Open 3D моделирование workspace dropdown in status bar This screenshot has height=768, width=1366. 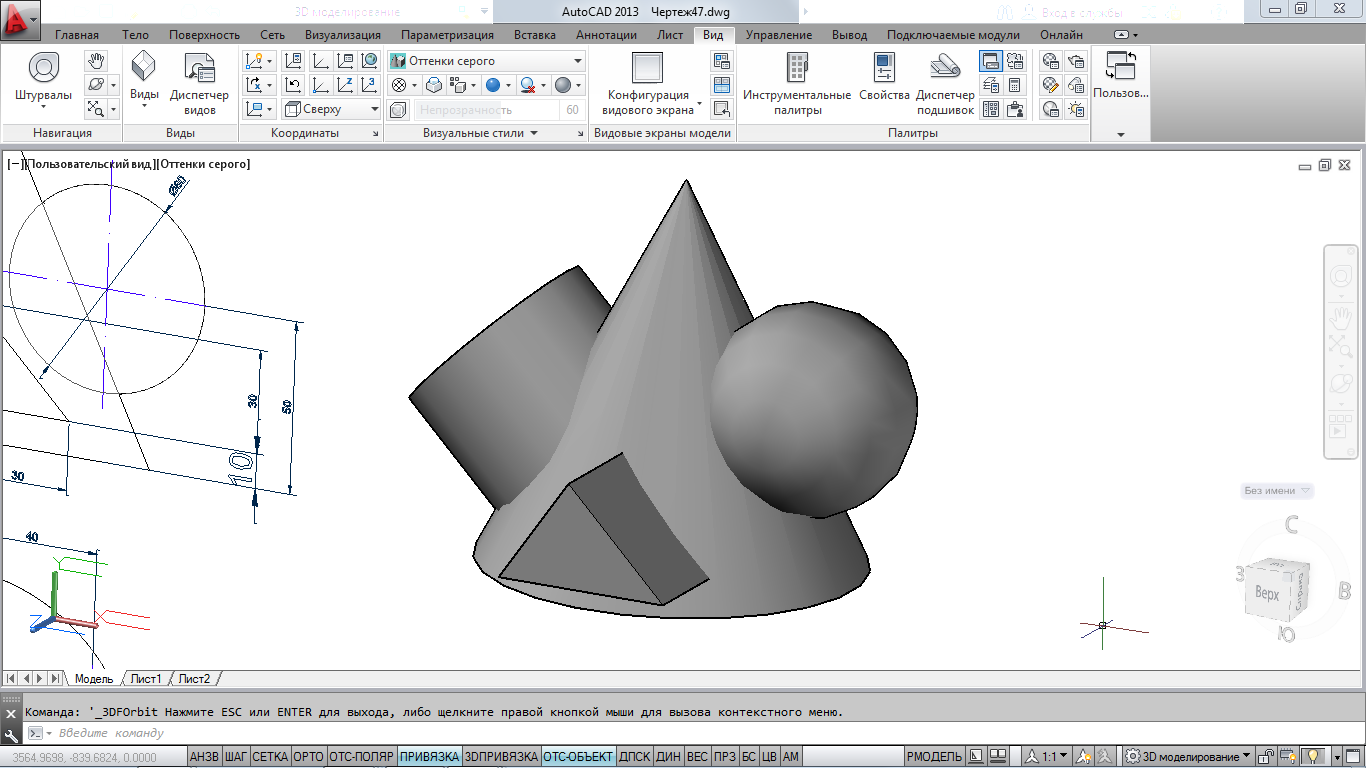(1189, 757)
